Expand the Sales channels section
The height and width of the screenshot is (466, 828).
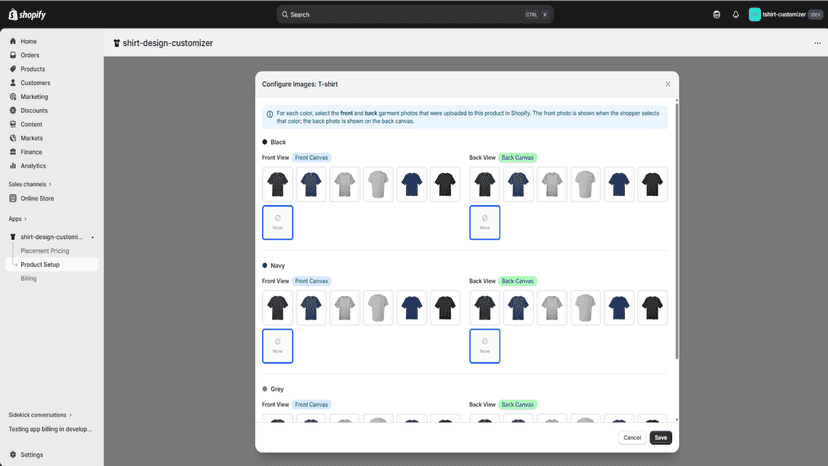30,184
